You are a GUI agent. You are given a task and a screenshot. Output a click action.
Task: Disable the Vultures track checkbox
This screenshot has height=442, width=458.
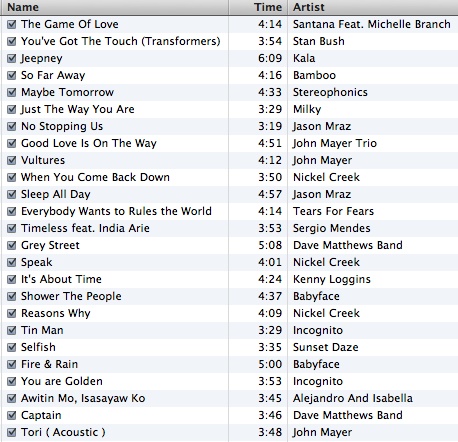(12, 160)
